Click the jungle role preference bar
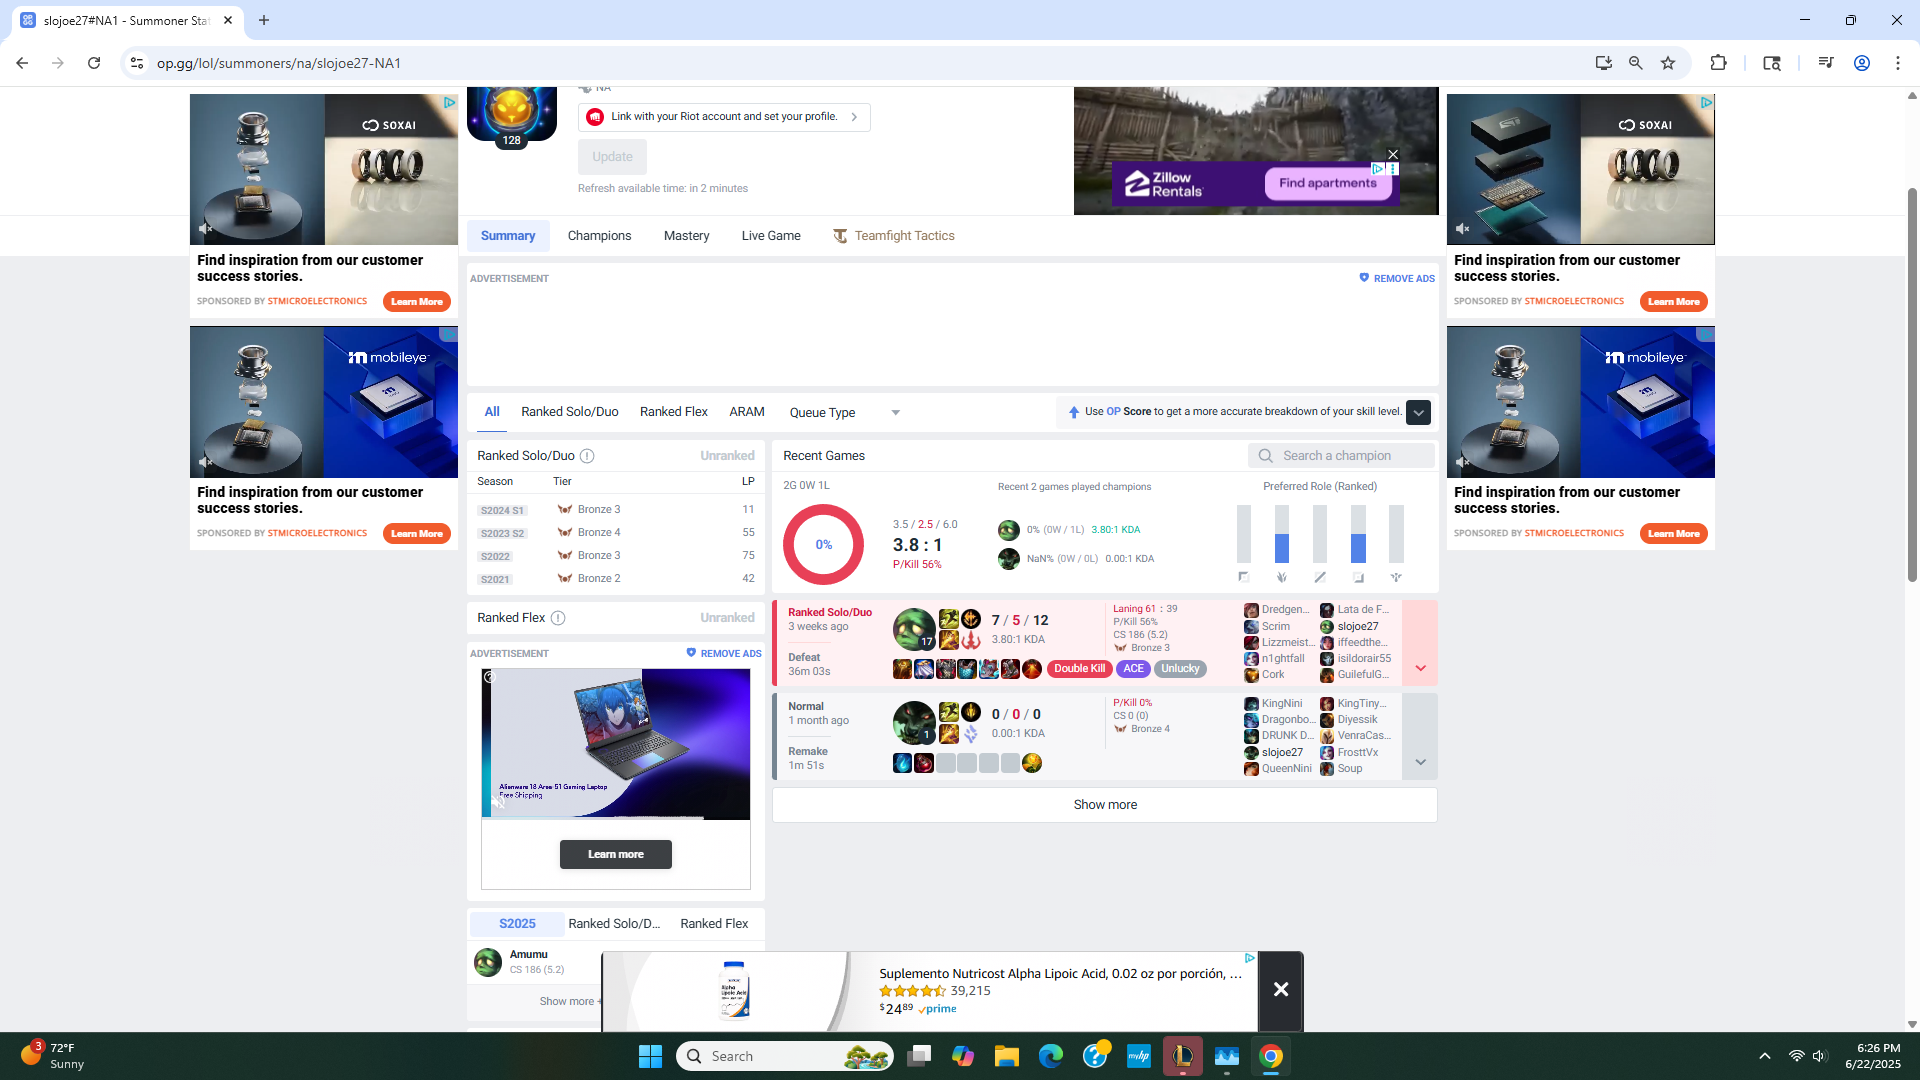 pyautogui.click(x=1281, y=534)
